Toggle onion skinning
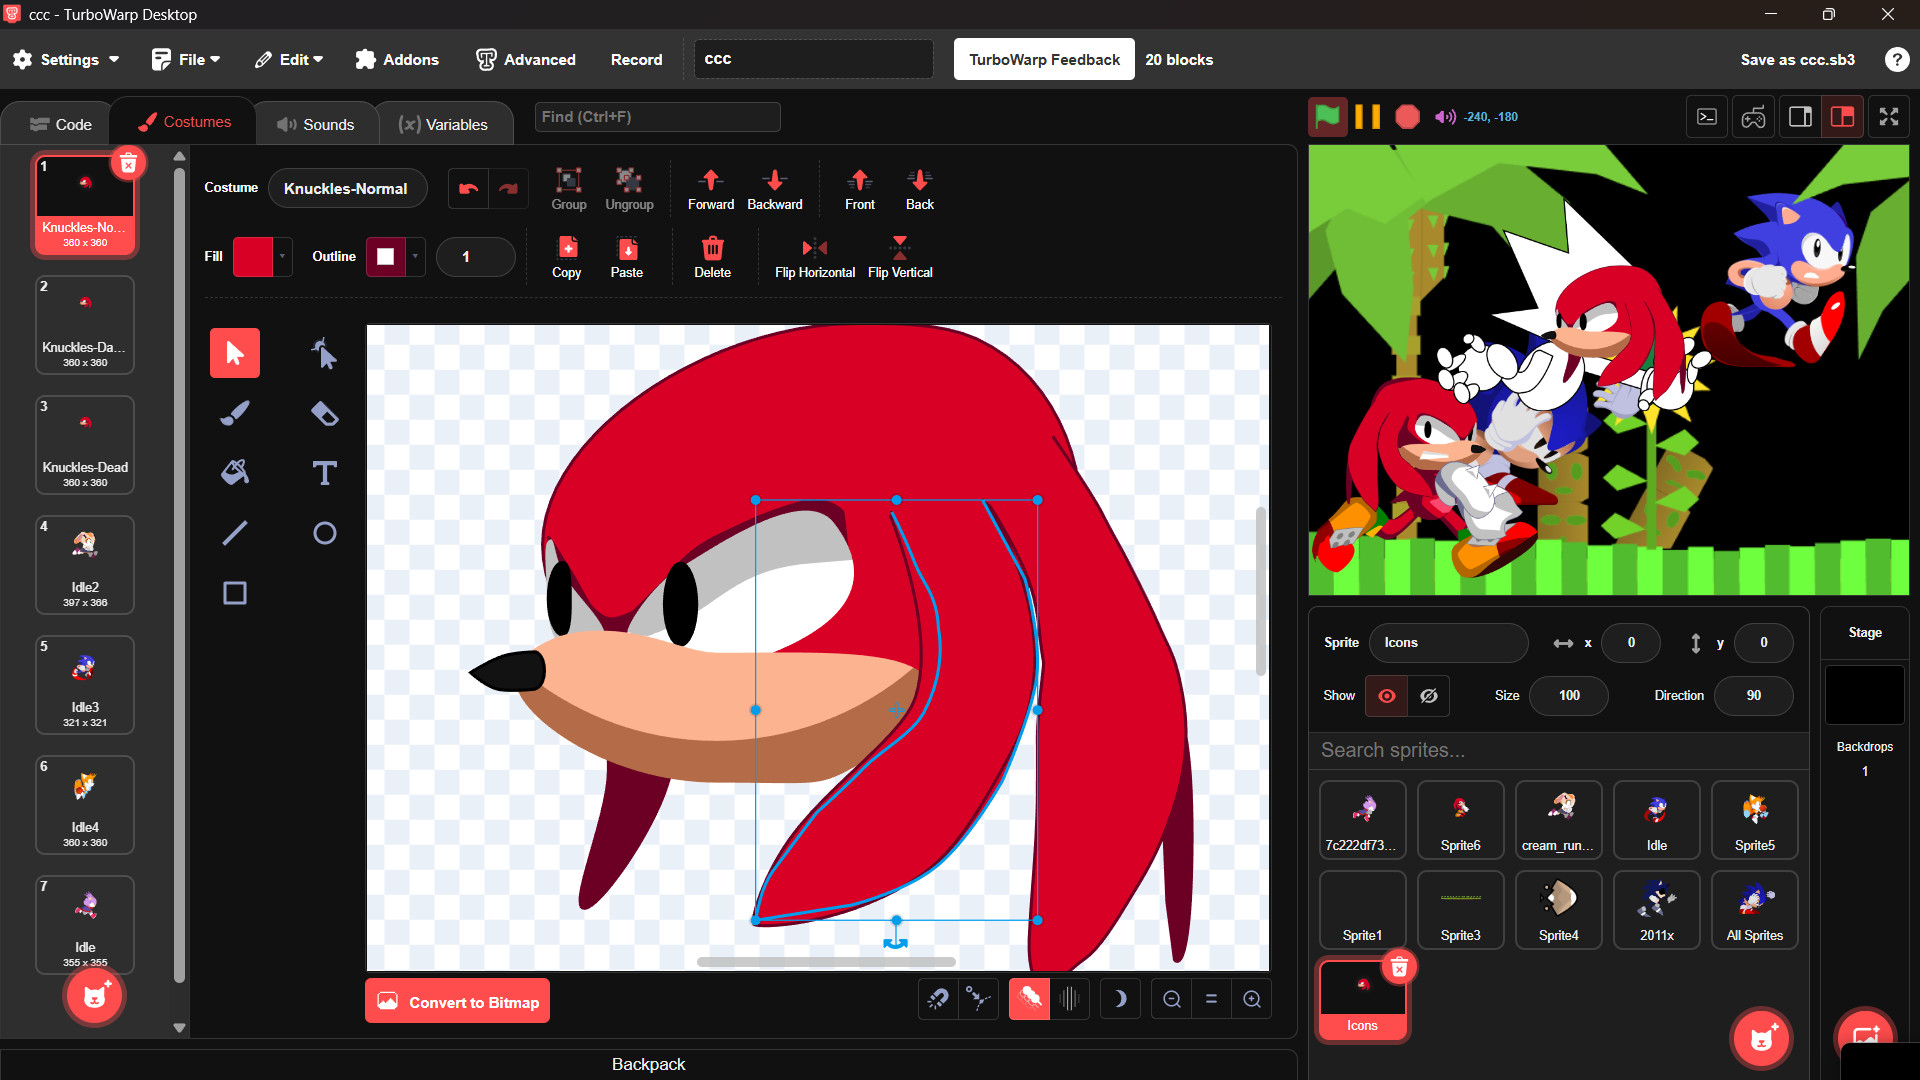This screenshot has height=1080, width=1920. (x=1029, y=999)
